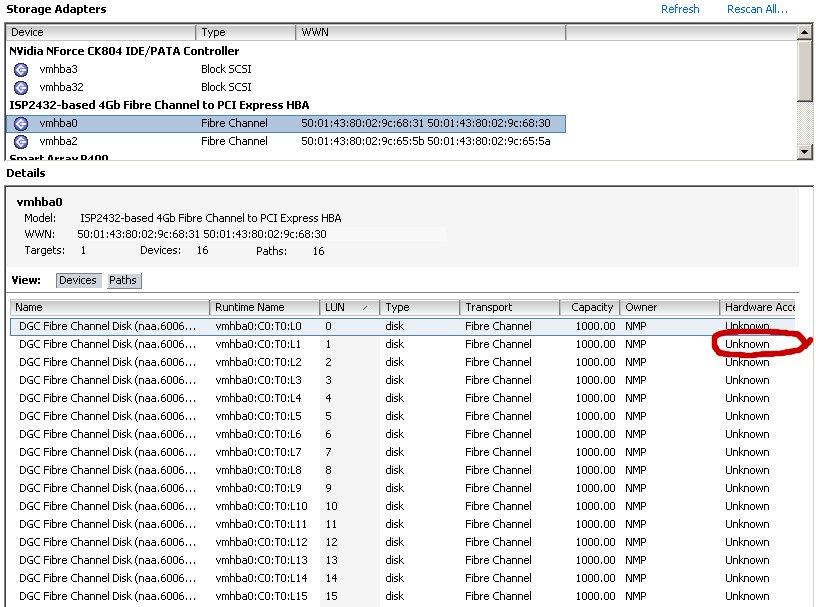The width and height of the screenshot is (816, 607).
Task: Click Unknown acceleration status for LUN 3
Action: 747,380
